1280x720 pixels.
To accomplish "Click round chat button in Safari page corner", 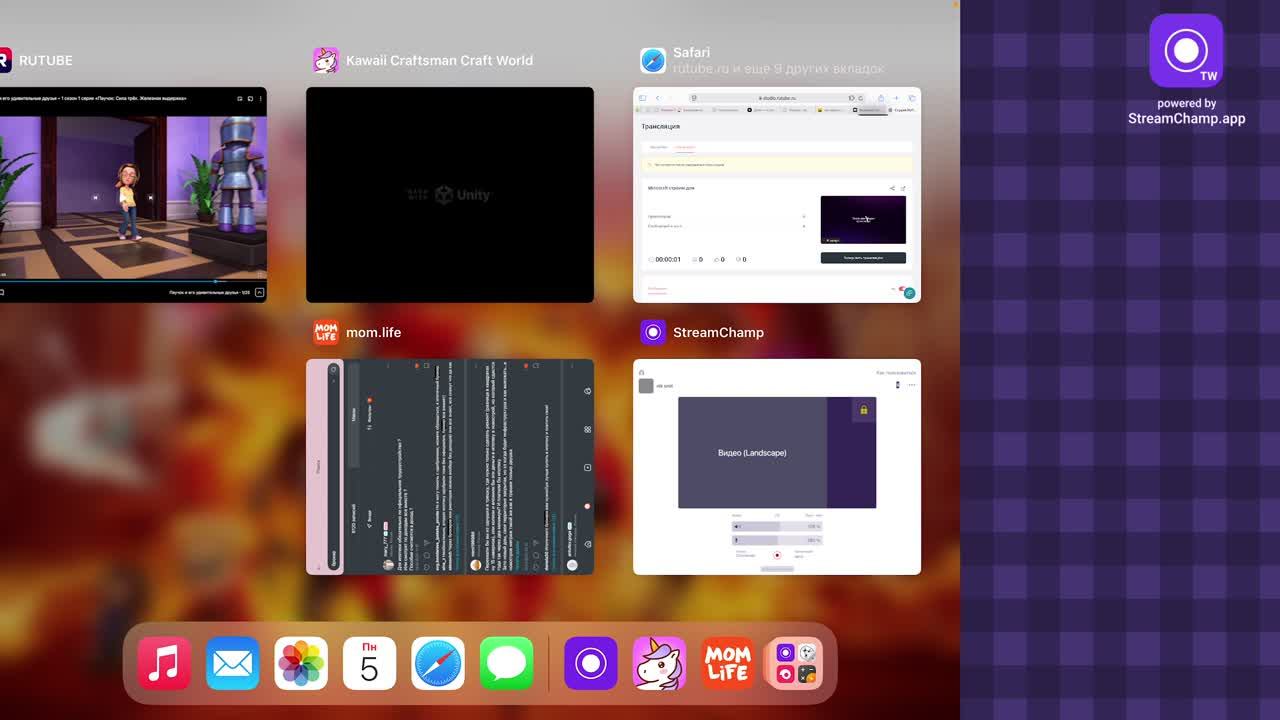I will (x=910, y=293).
